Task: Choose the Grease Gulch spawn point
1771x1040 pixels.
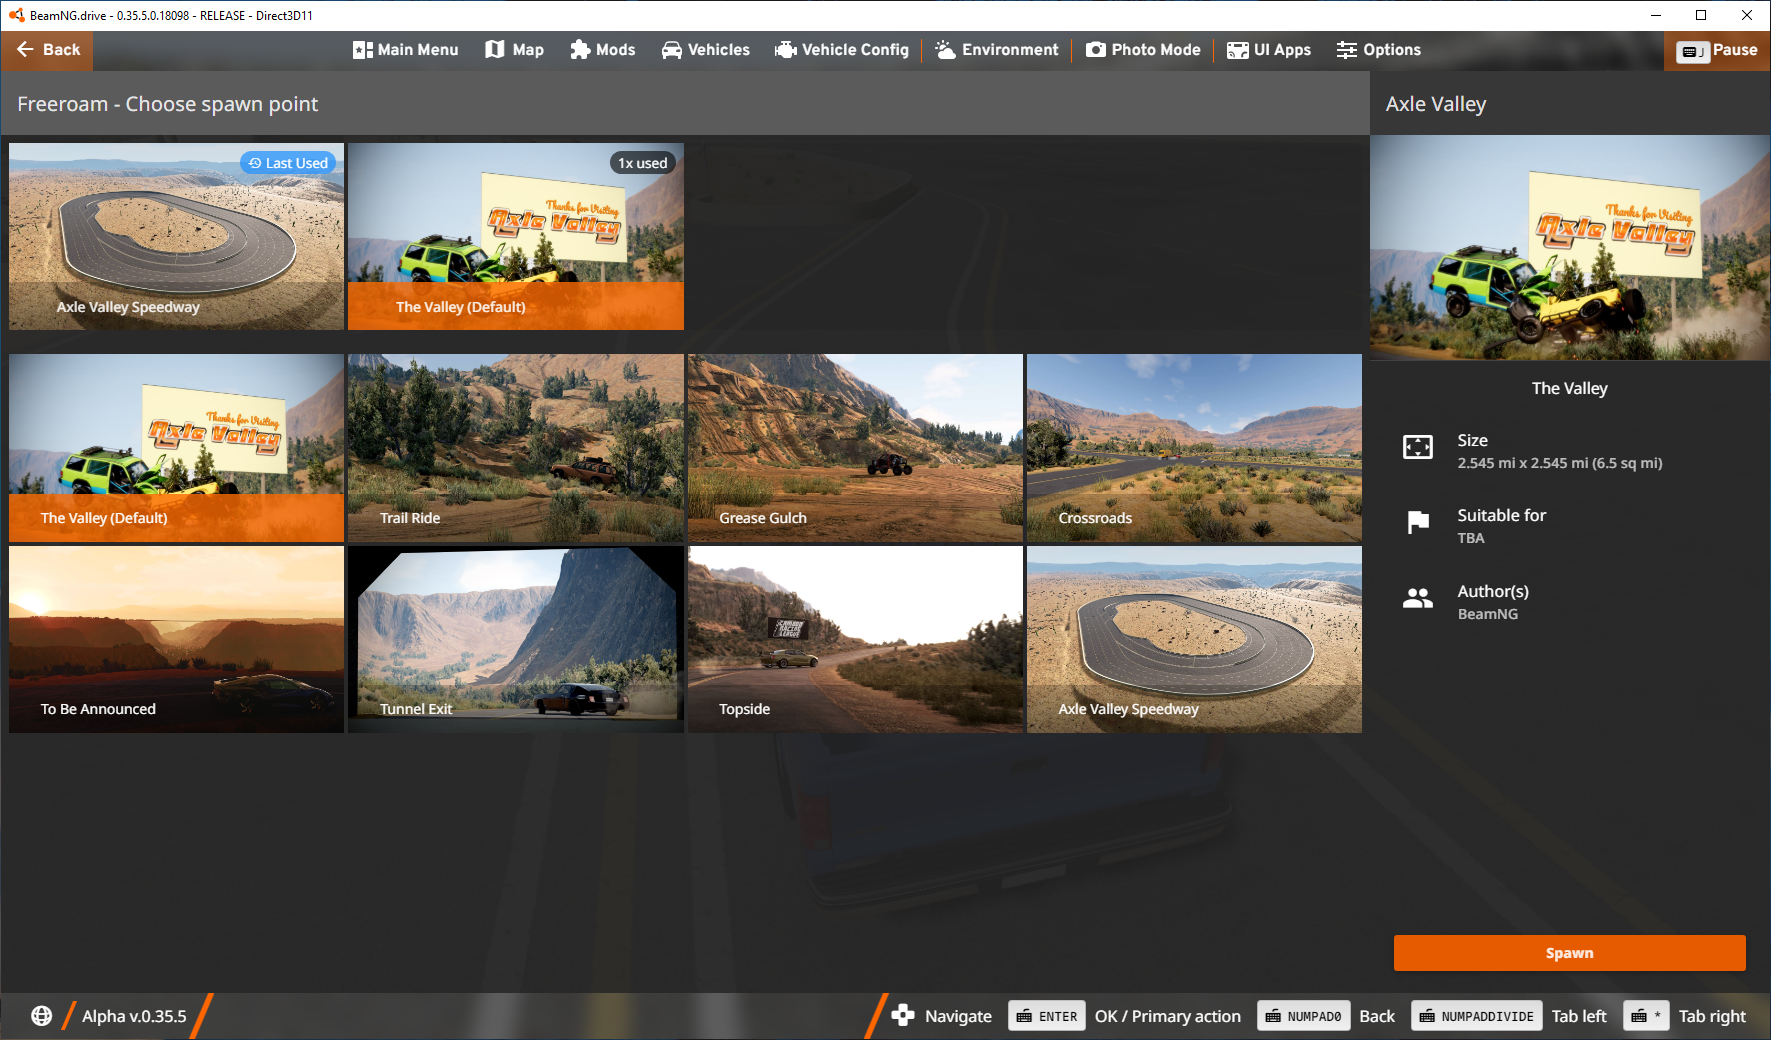Action: (x=855, y=448)
